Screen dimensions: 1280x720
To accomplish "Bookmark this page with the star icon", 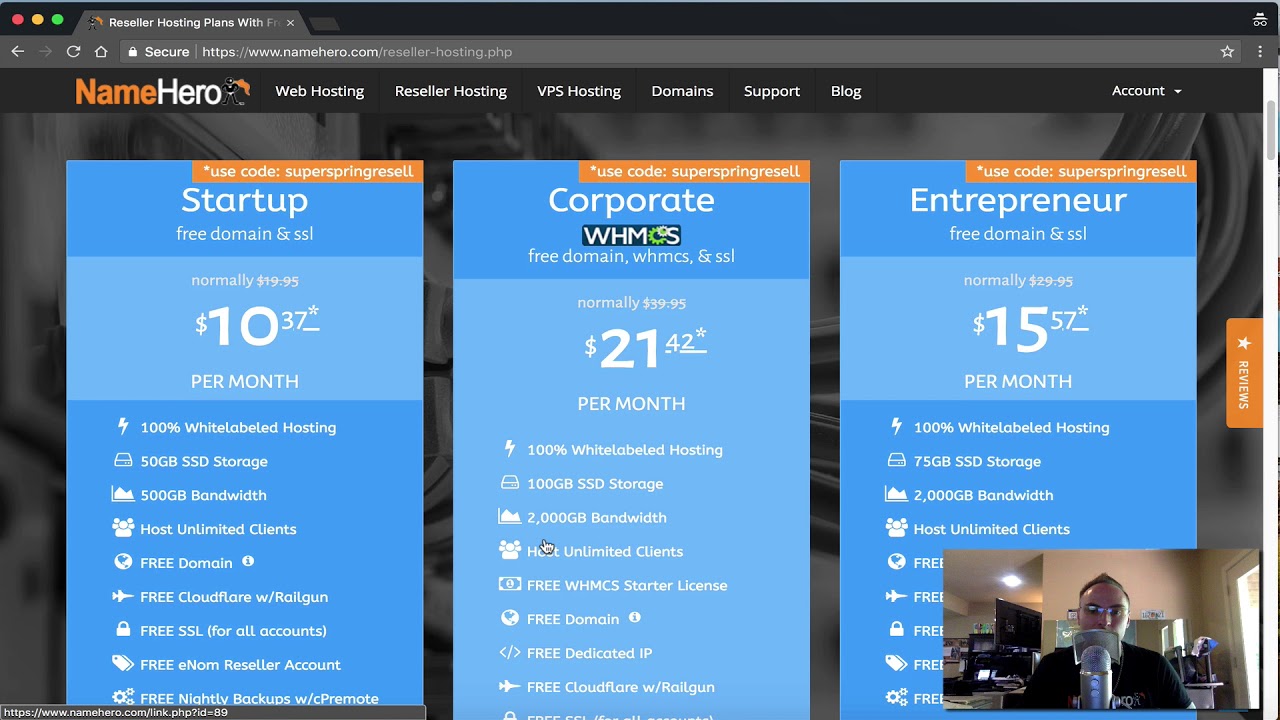I will (1227, 51).
